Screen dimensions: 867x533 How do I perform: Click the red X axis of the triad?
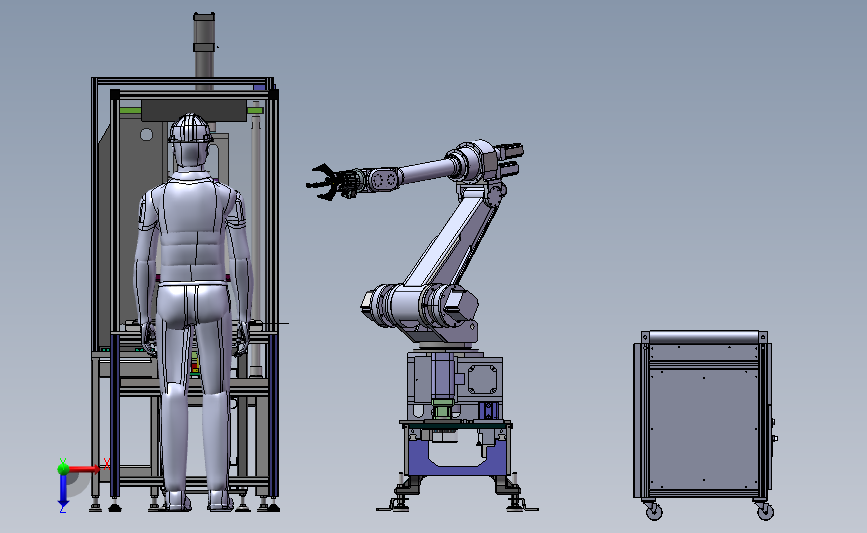84,469
